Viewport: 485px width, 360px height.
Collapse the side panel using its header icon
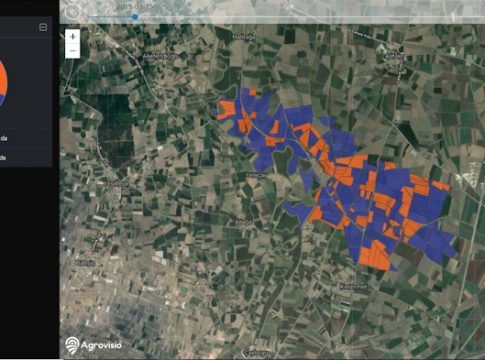click(x=43, y=27)
